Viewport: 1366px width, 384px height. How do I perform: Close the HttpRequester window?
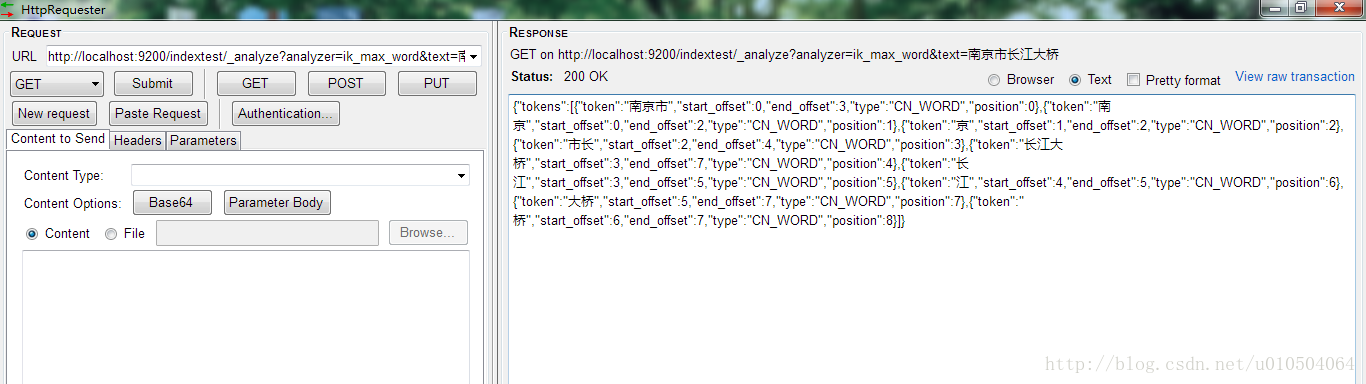(x=1338, y=7)
